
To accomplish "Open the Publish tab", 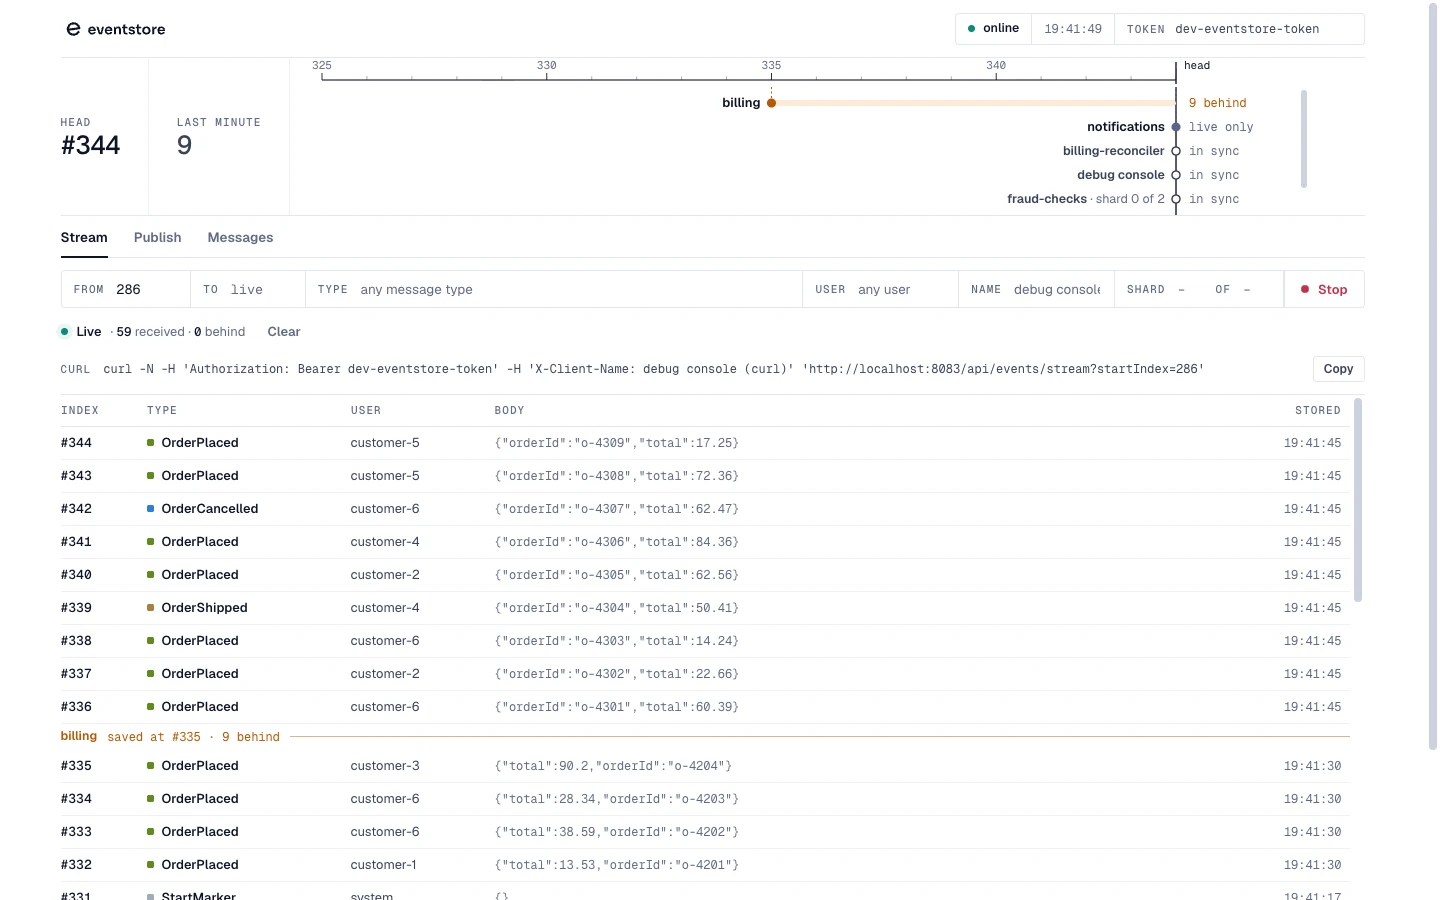I will point(158,238).
